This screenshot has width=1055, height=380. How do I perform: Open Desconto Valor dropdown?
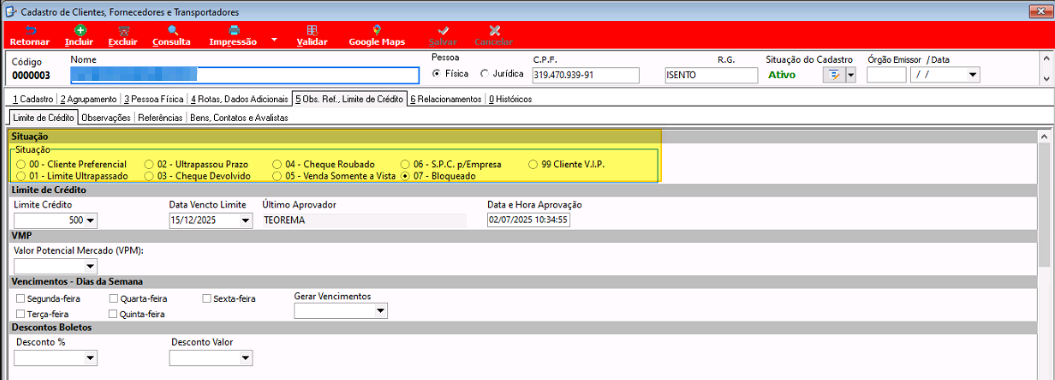pos(245,359)
